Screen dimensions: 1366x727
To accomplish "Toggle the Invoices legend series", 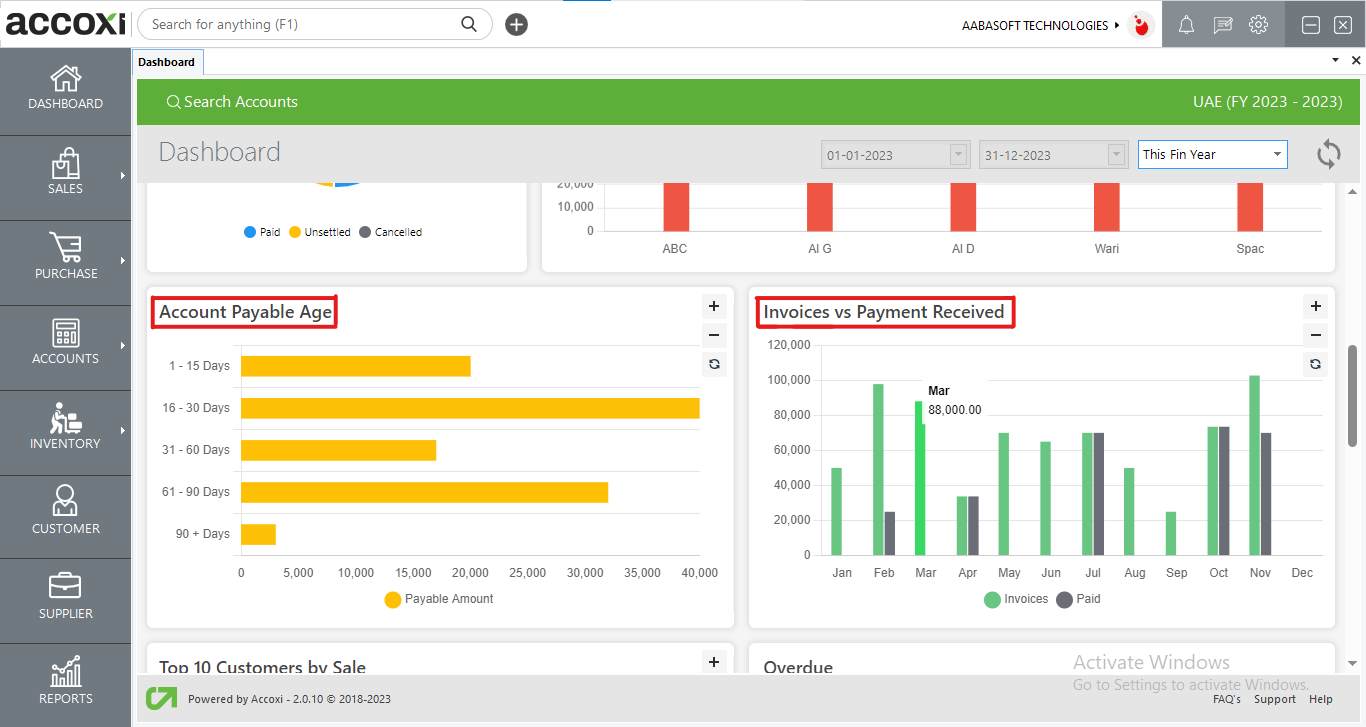I will [x=1016, y=599].
